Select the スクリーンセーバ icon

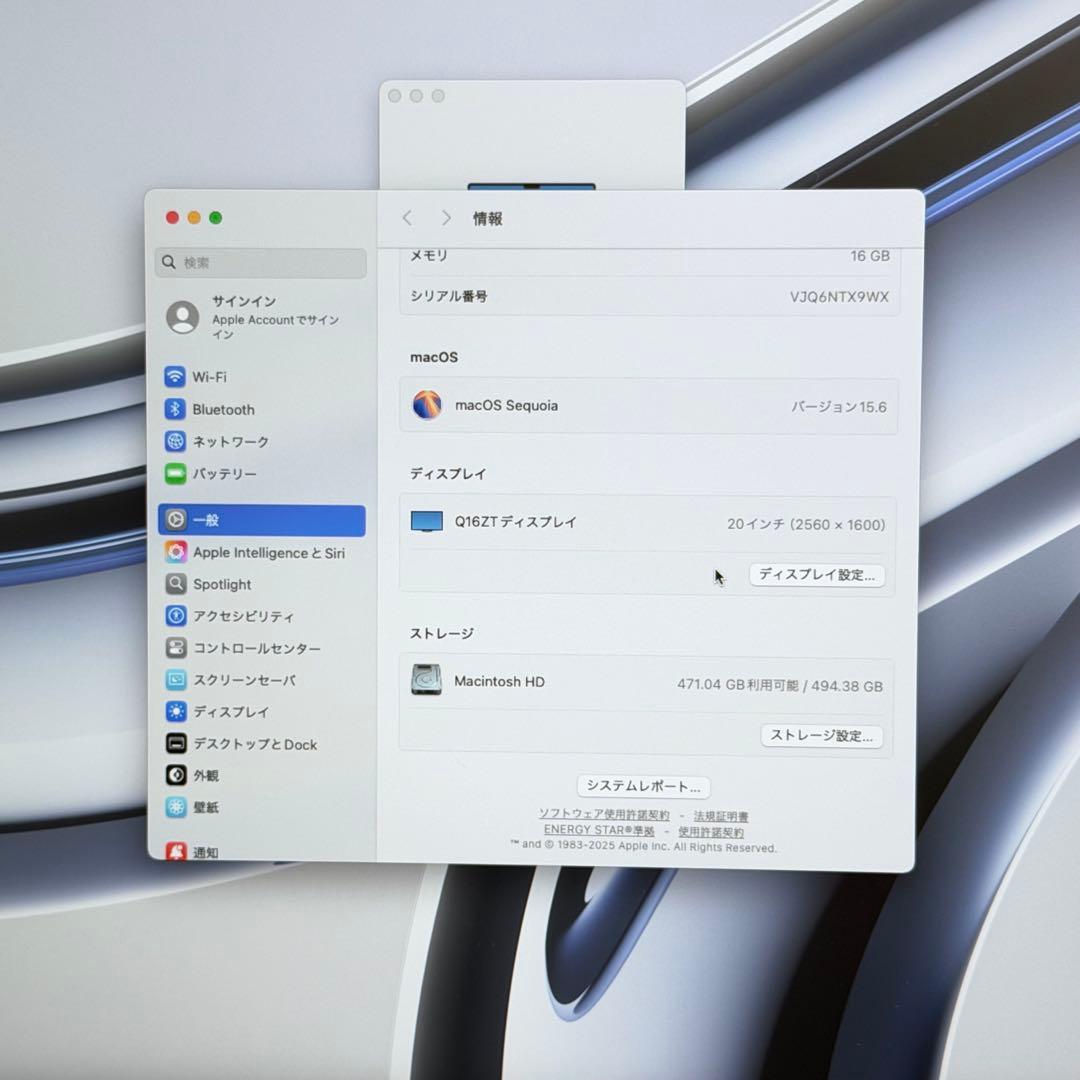pos(176,680)
